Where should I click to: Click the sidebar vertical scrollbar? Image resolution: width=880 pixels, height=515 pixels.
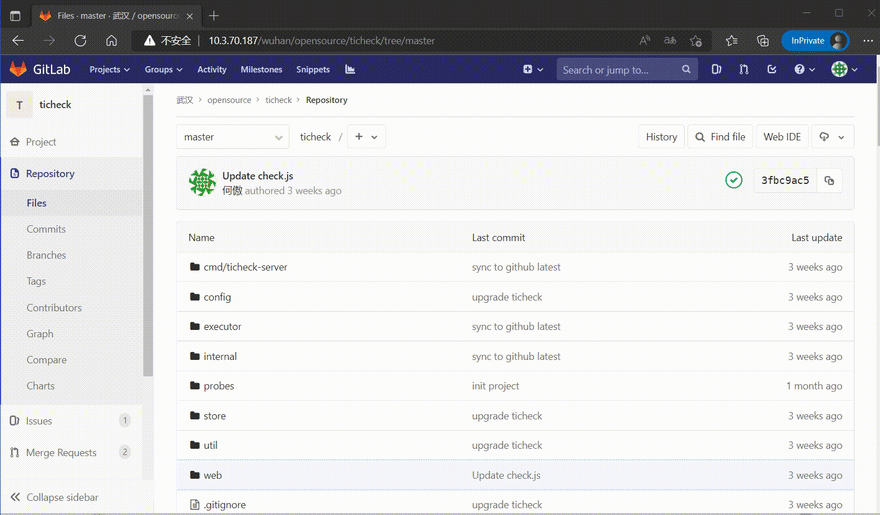[x=148, y=236]
